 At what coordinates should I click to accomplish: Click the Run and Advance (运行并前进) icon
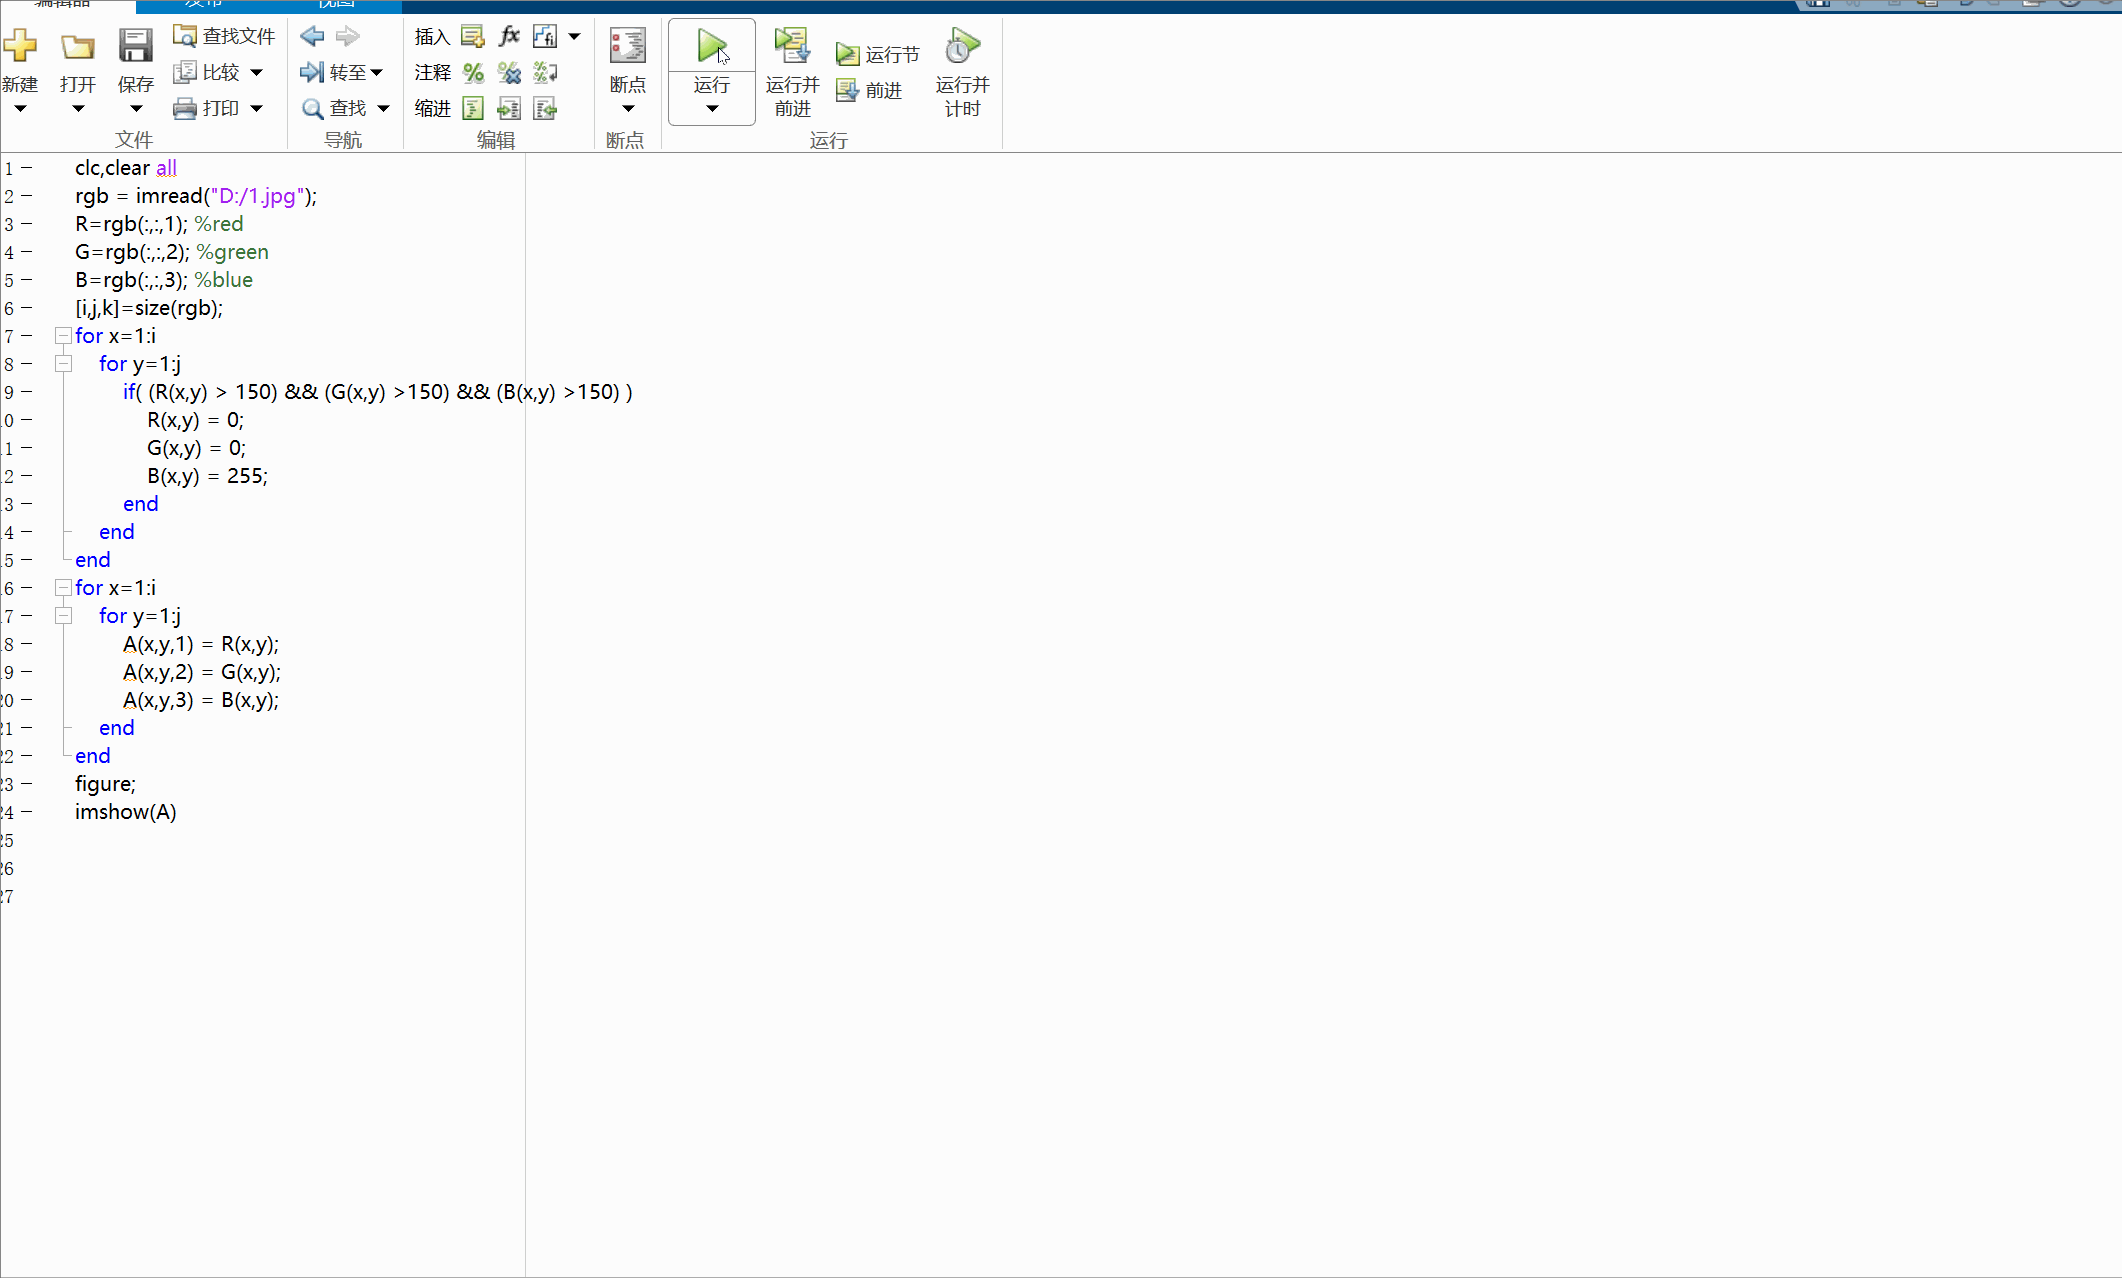(x=792, y=46)
